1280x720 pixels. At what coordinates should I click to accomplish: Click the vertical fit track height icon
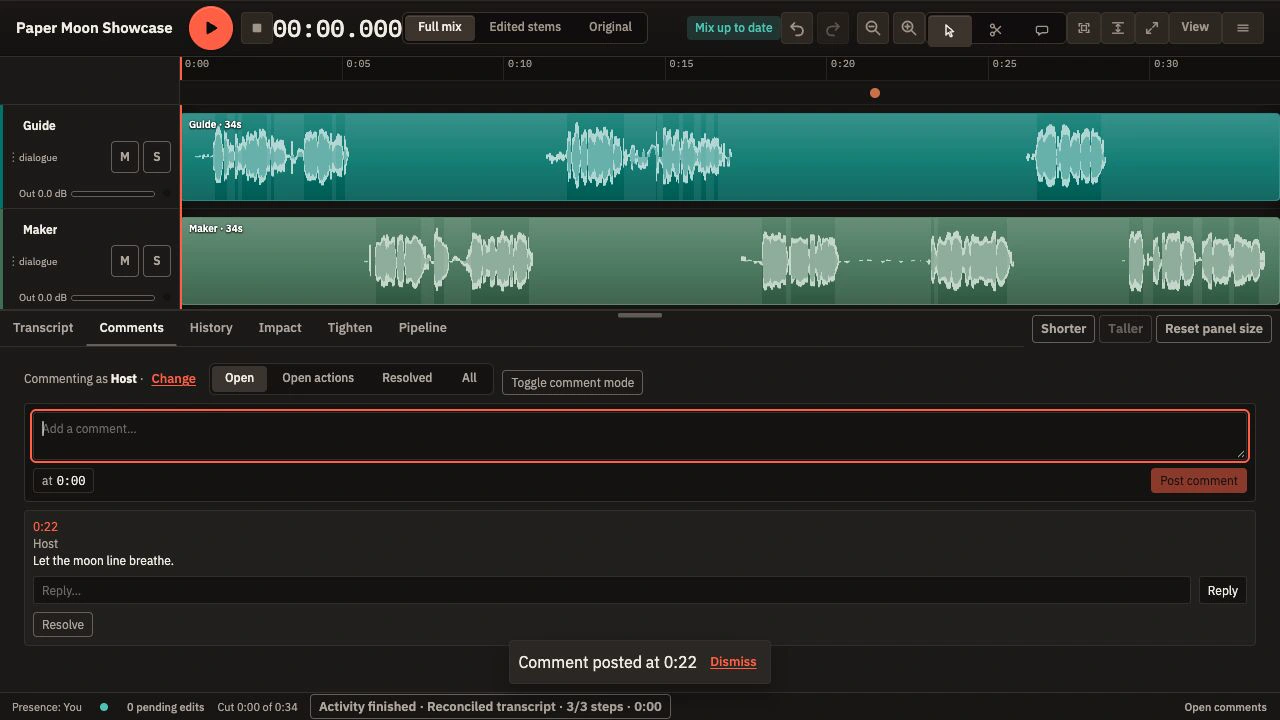tap(1117, 28)
